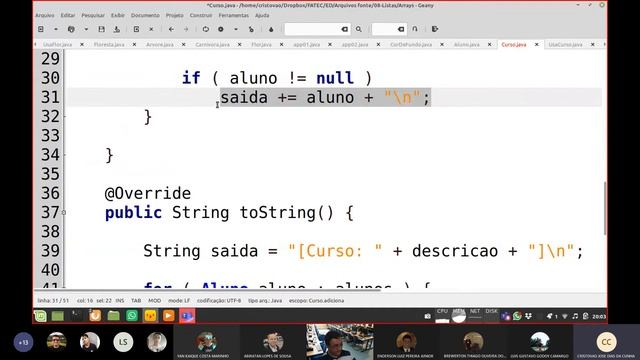
Task: Open the Arquivo menu
Action: 45,16
